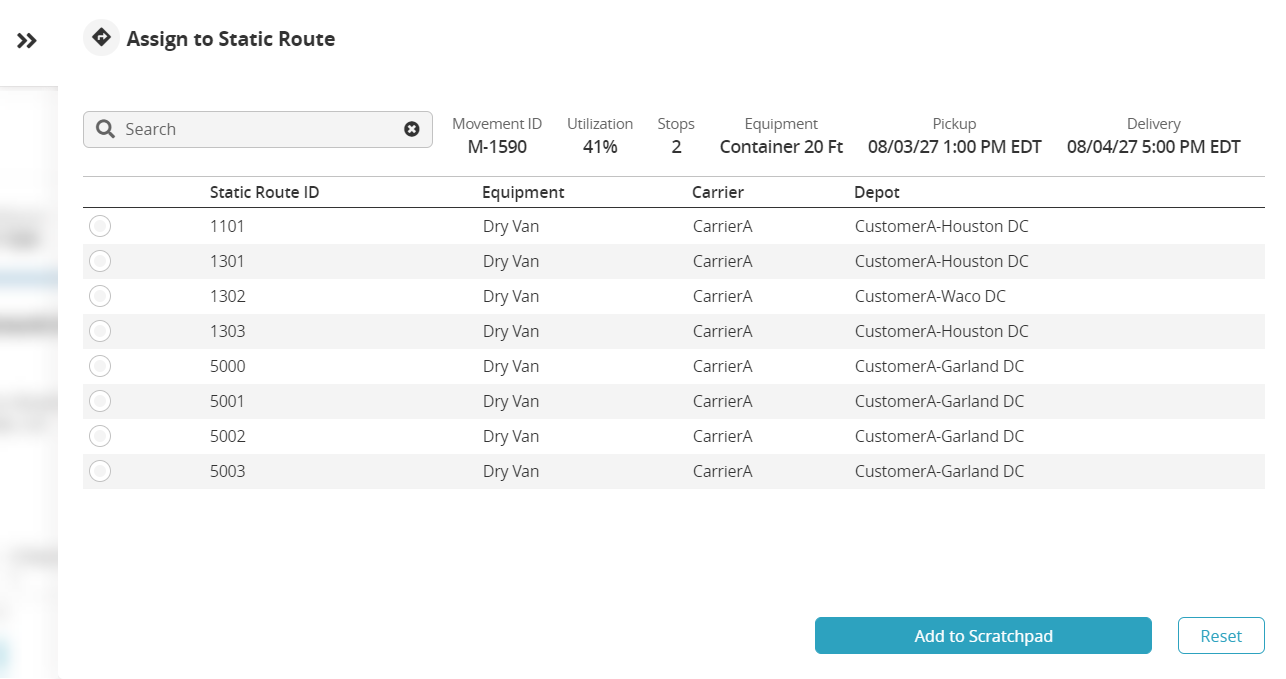This screenshot has height=679, width=1286.
Task: Expand the collapsed sidebar with double chevron
Action: (x=27, y=41)
